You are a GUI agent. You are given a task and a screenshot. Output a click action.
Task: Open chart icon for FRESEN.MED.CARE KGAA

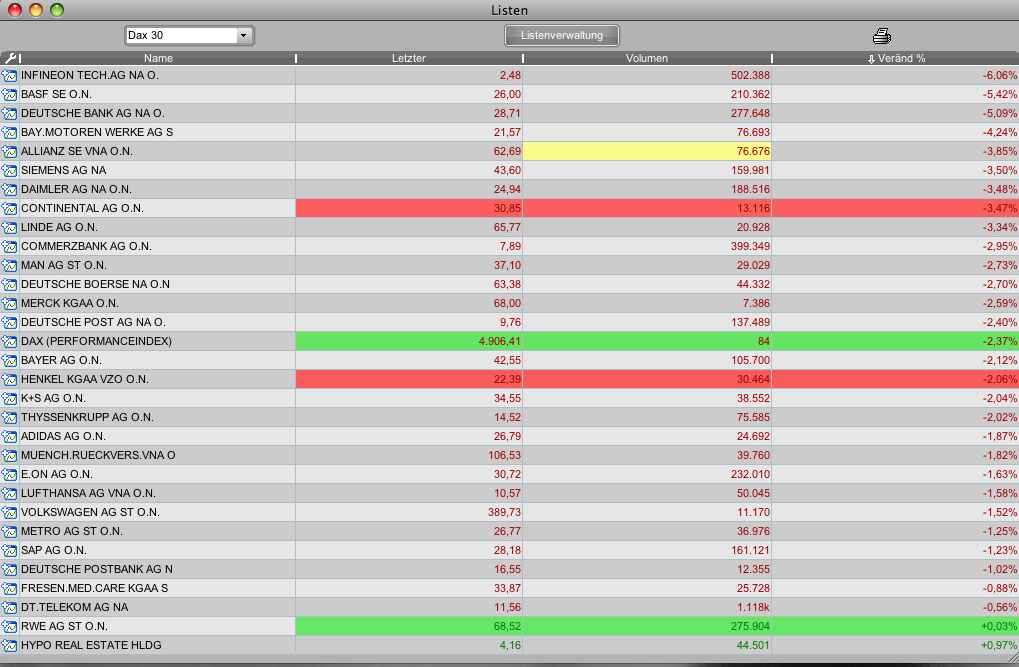pos(10,588)
